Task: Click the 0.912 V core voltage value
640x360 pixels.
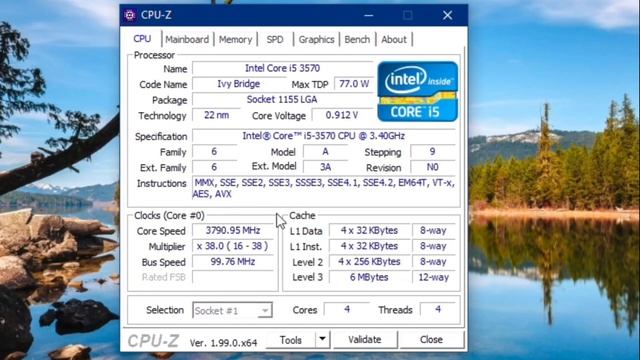Action: [x=342, y=115]
